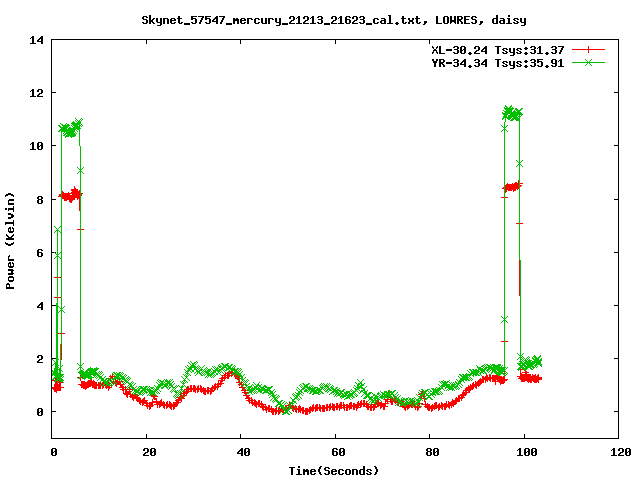Click the first green calibration plateau near 10.7 K
Image resolution: width=640 pixels, height=480 pixels.
coord(71,128)
